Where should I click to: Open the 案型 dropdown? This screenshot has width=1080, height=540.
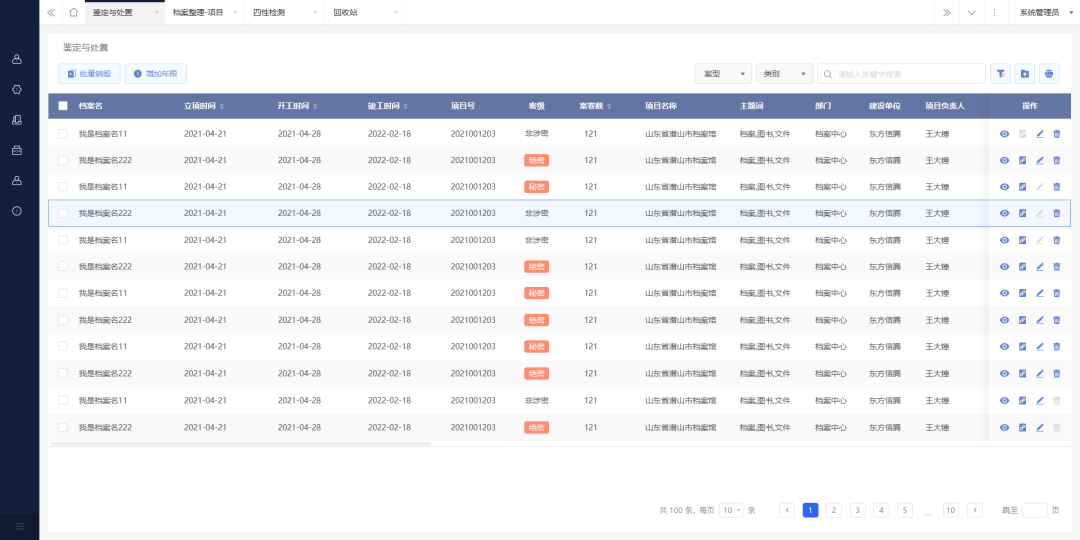click(723, 74)
